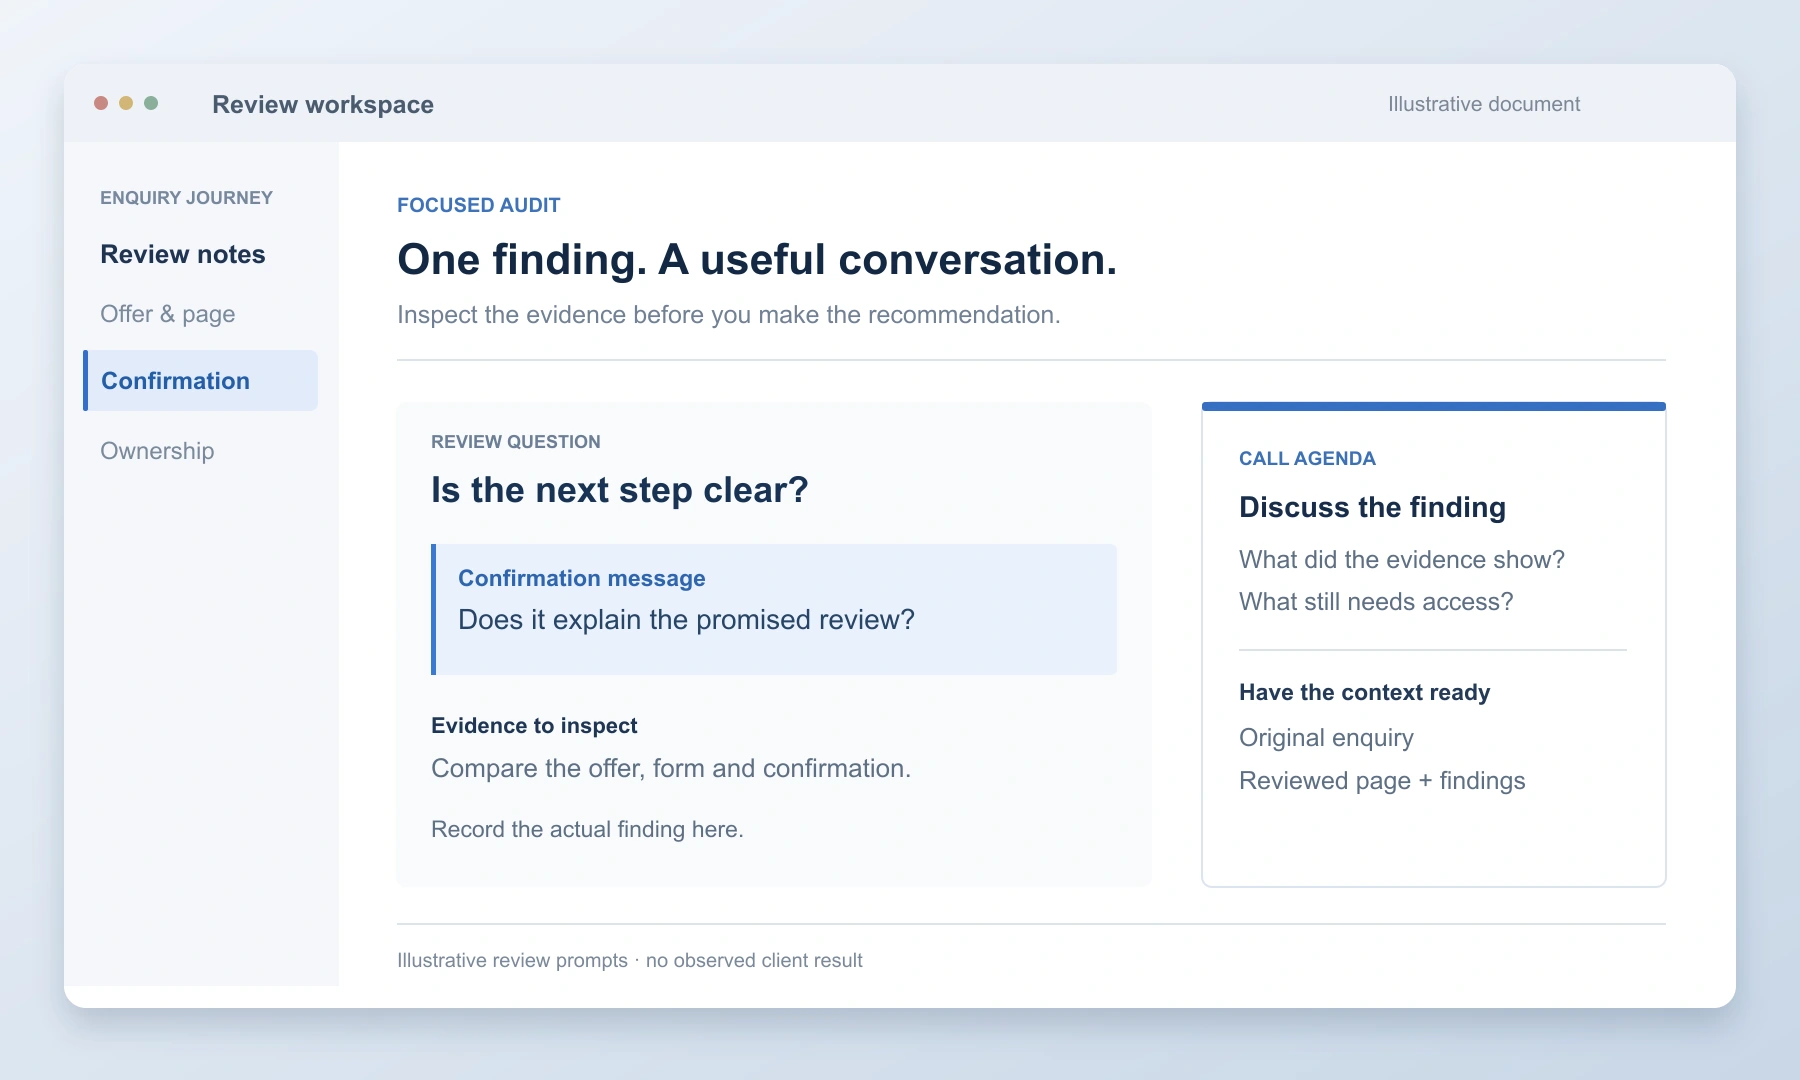This screenshot has height=1080, width=1800.
Task: Click heading Is the next step clear?
Action: click(x=619, y=490)
